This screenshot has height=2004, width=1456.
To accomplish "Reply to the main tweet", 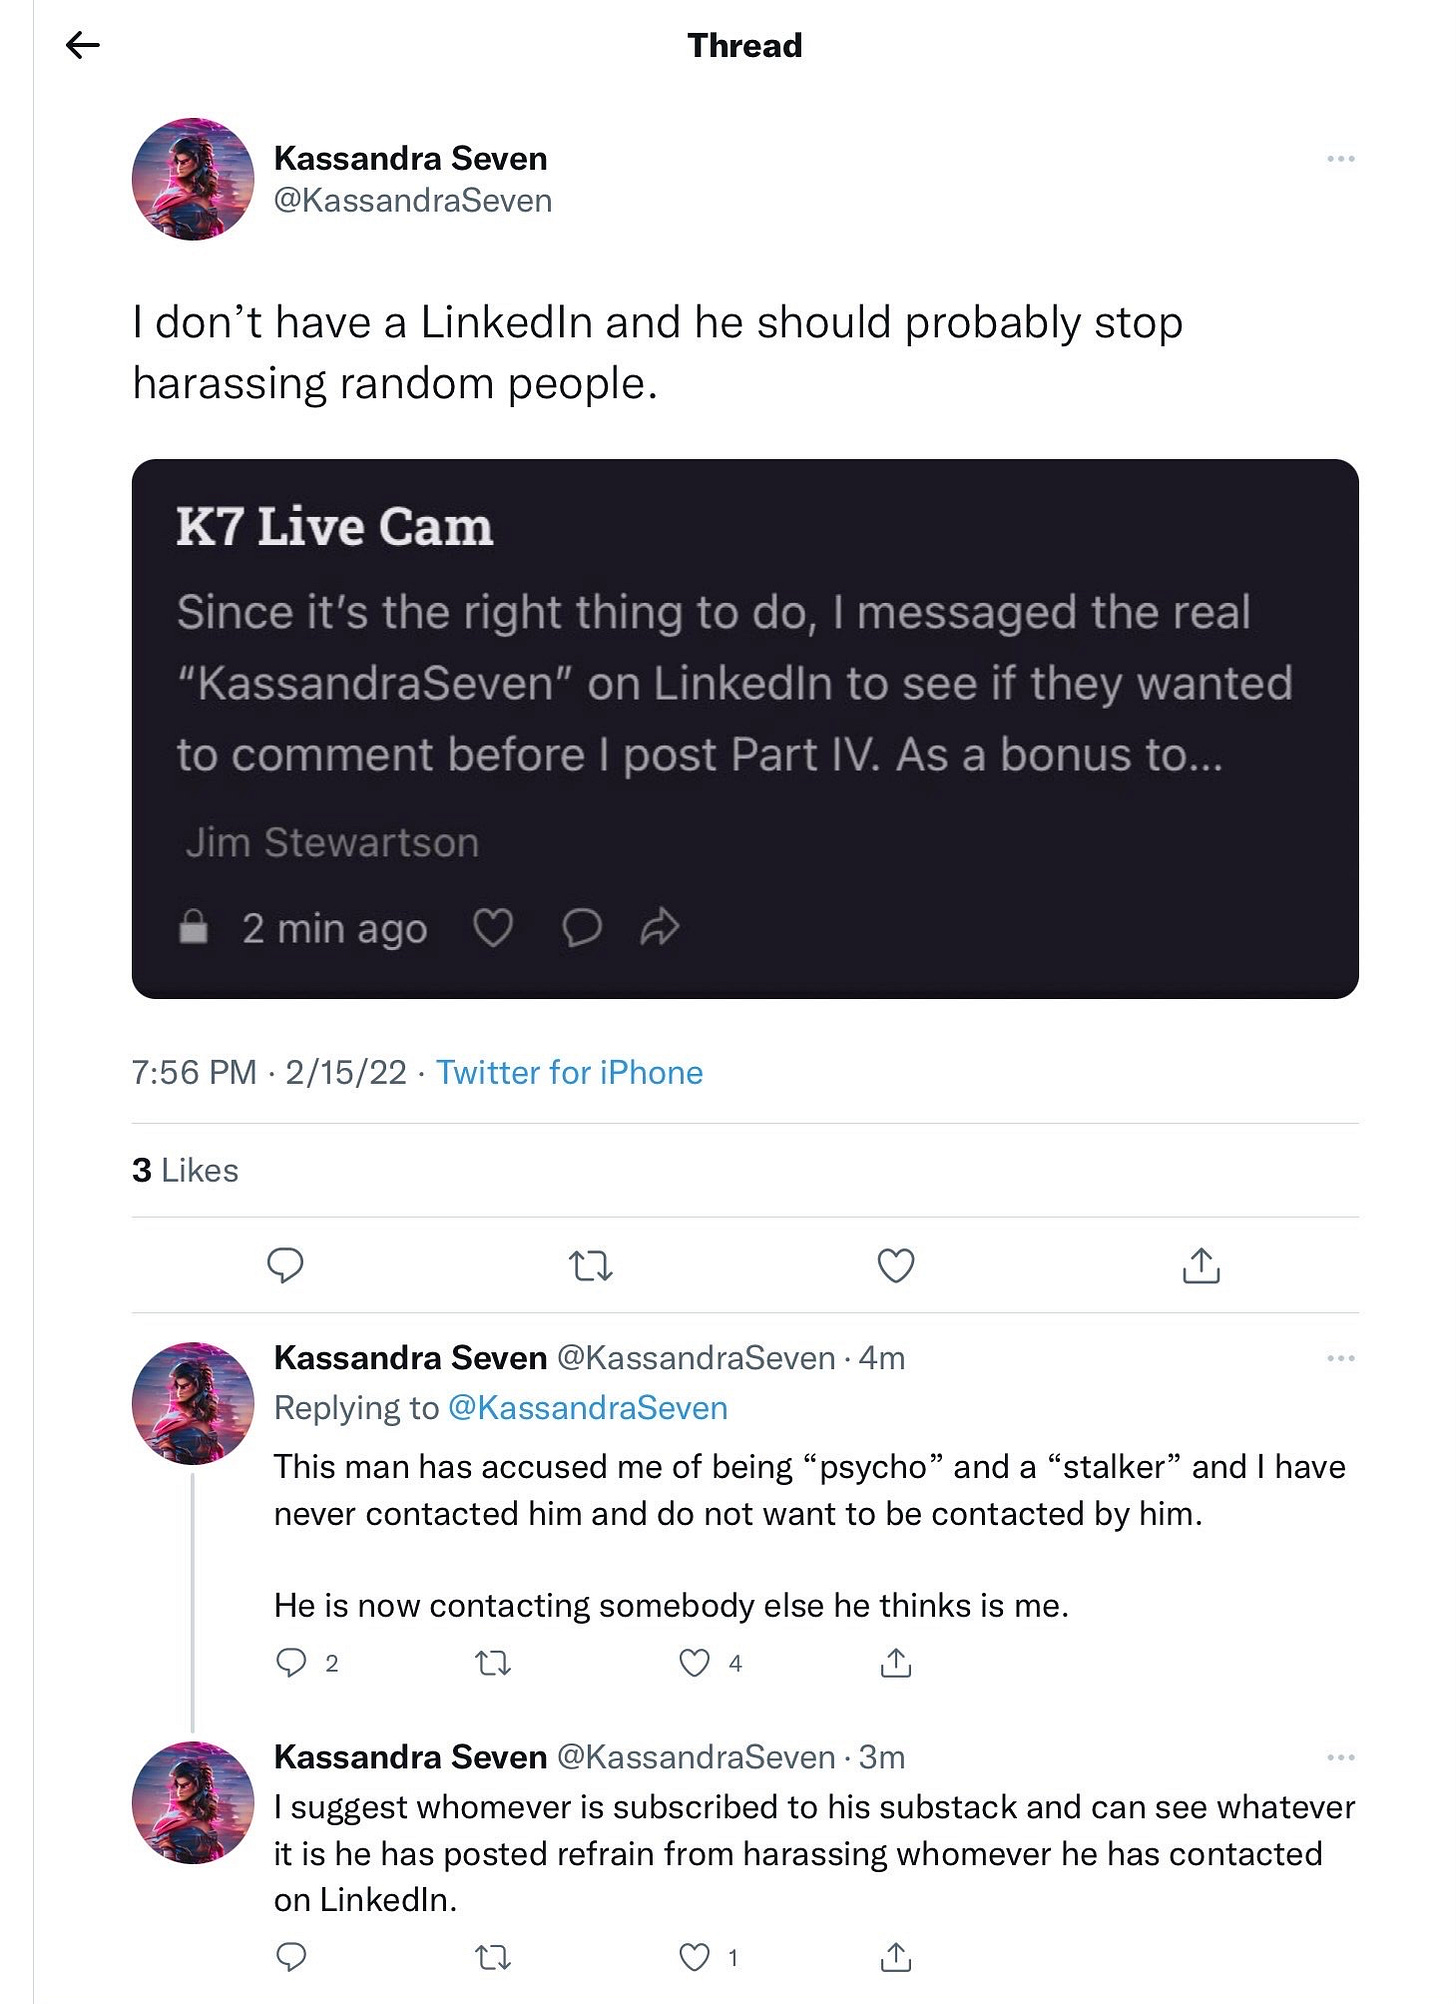I will 285,1266.
